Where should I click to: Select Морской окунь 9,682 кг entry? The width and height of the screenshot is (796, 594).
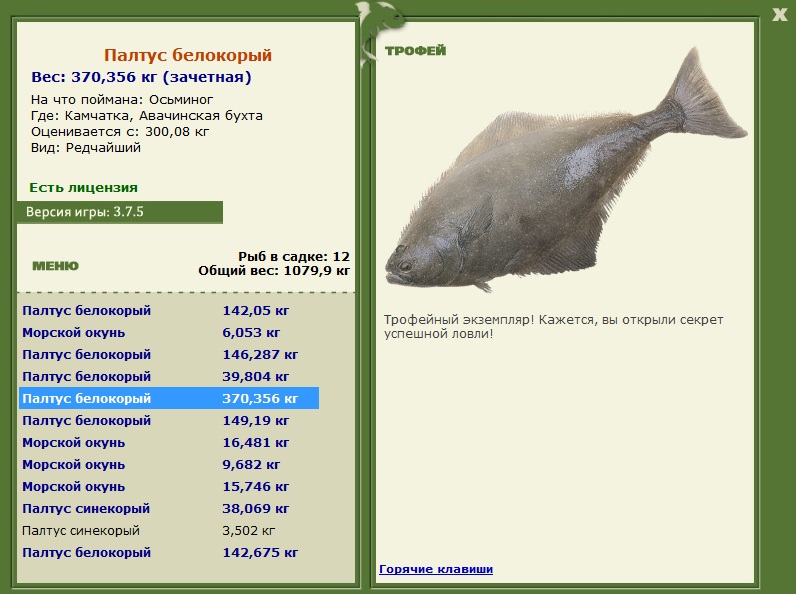(x=169, y=464)
